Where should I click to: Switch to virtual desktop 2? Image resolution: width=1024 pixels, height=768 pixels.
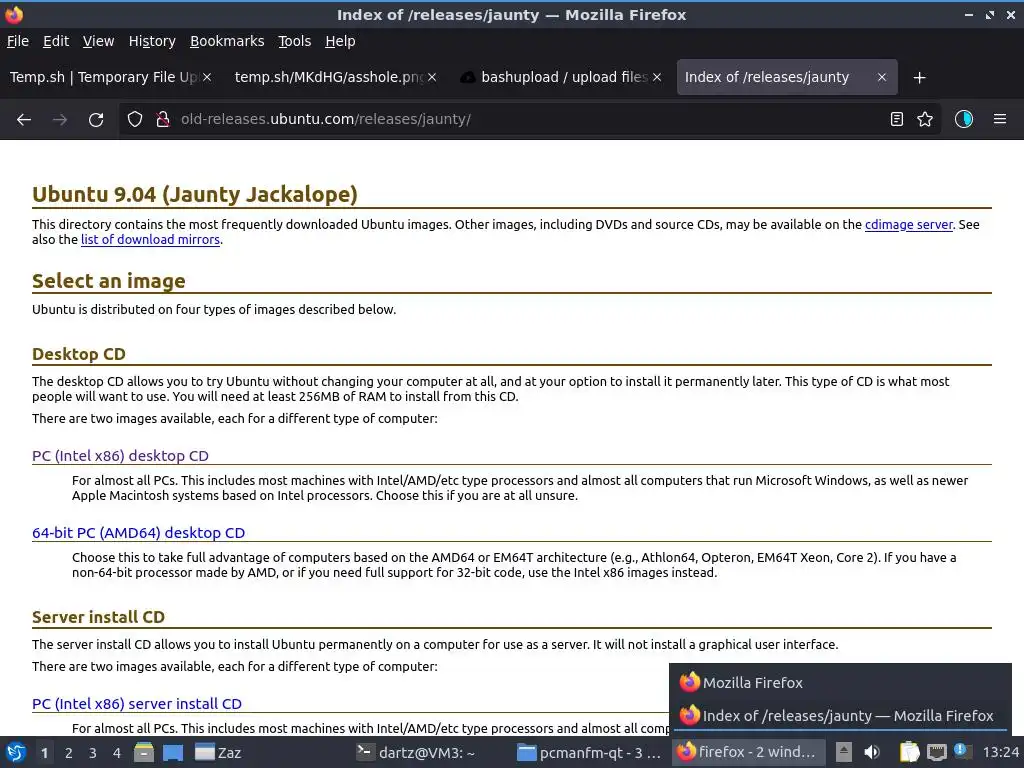click(x=69, y=753)
